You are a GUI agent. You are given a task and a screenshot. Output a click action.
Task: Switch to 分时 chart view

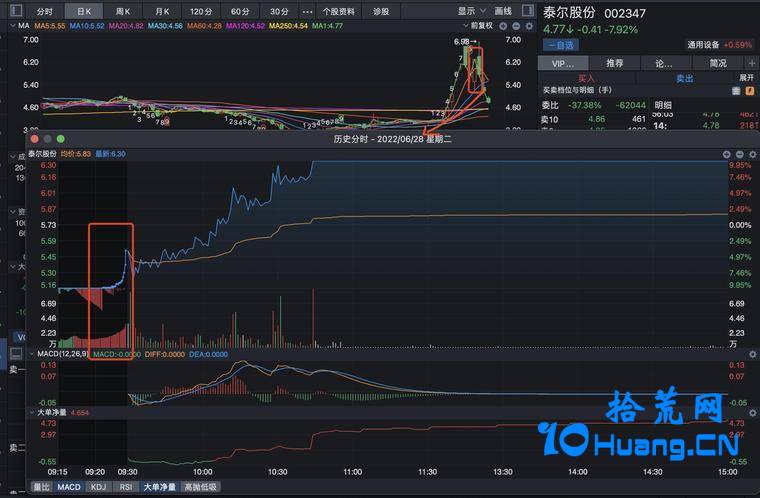44,11
